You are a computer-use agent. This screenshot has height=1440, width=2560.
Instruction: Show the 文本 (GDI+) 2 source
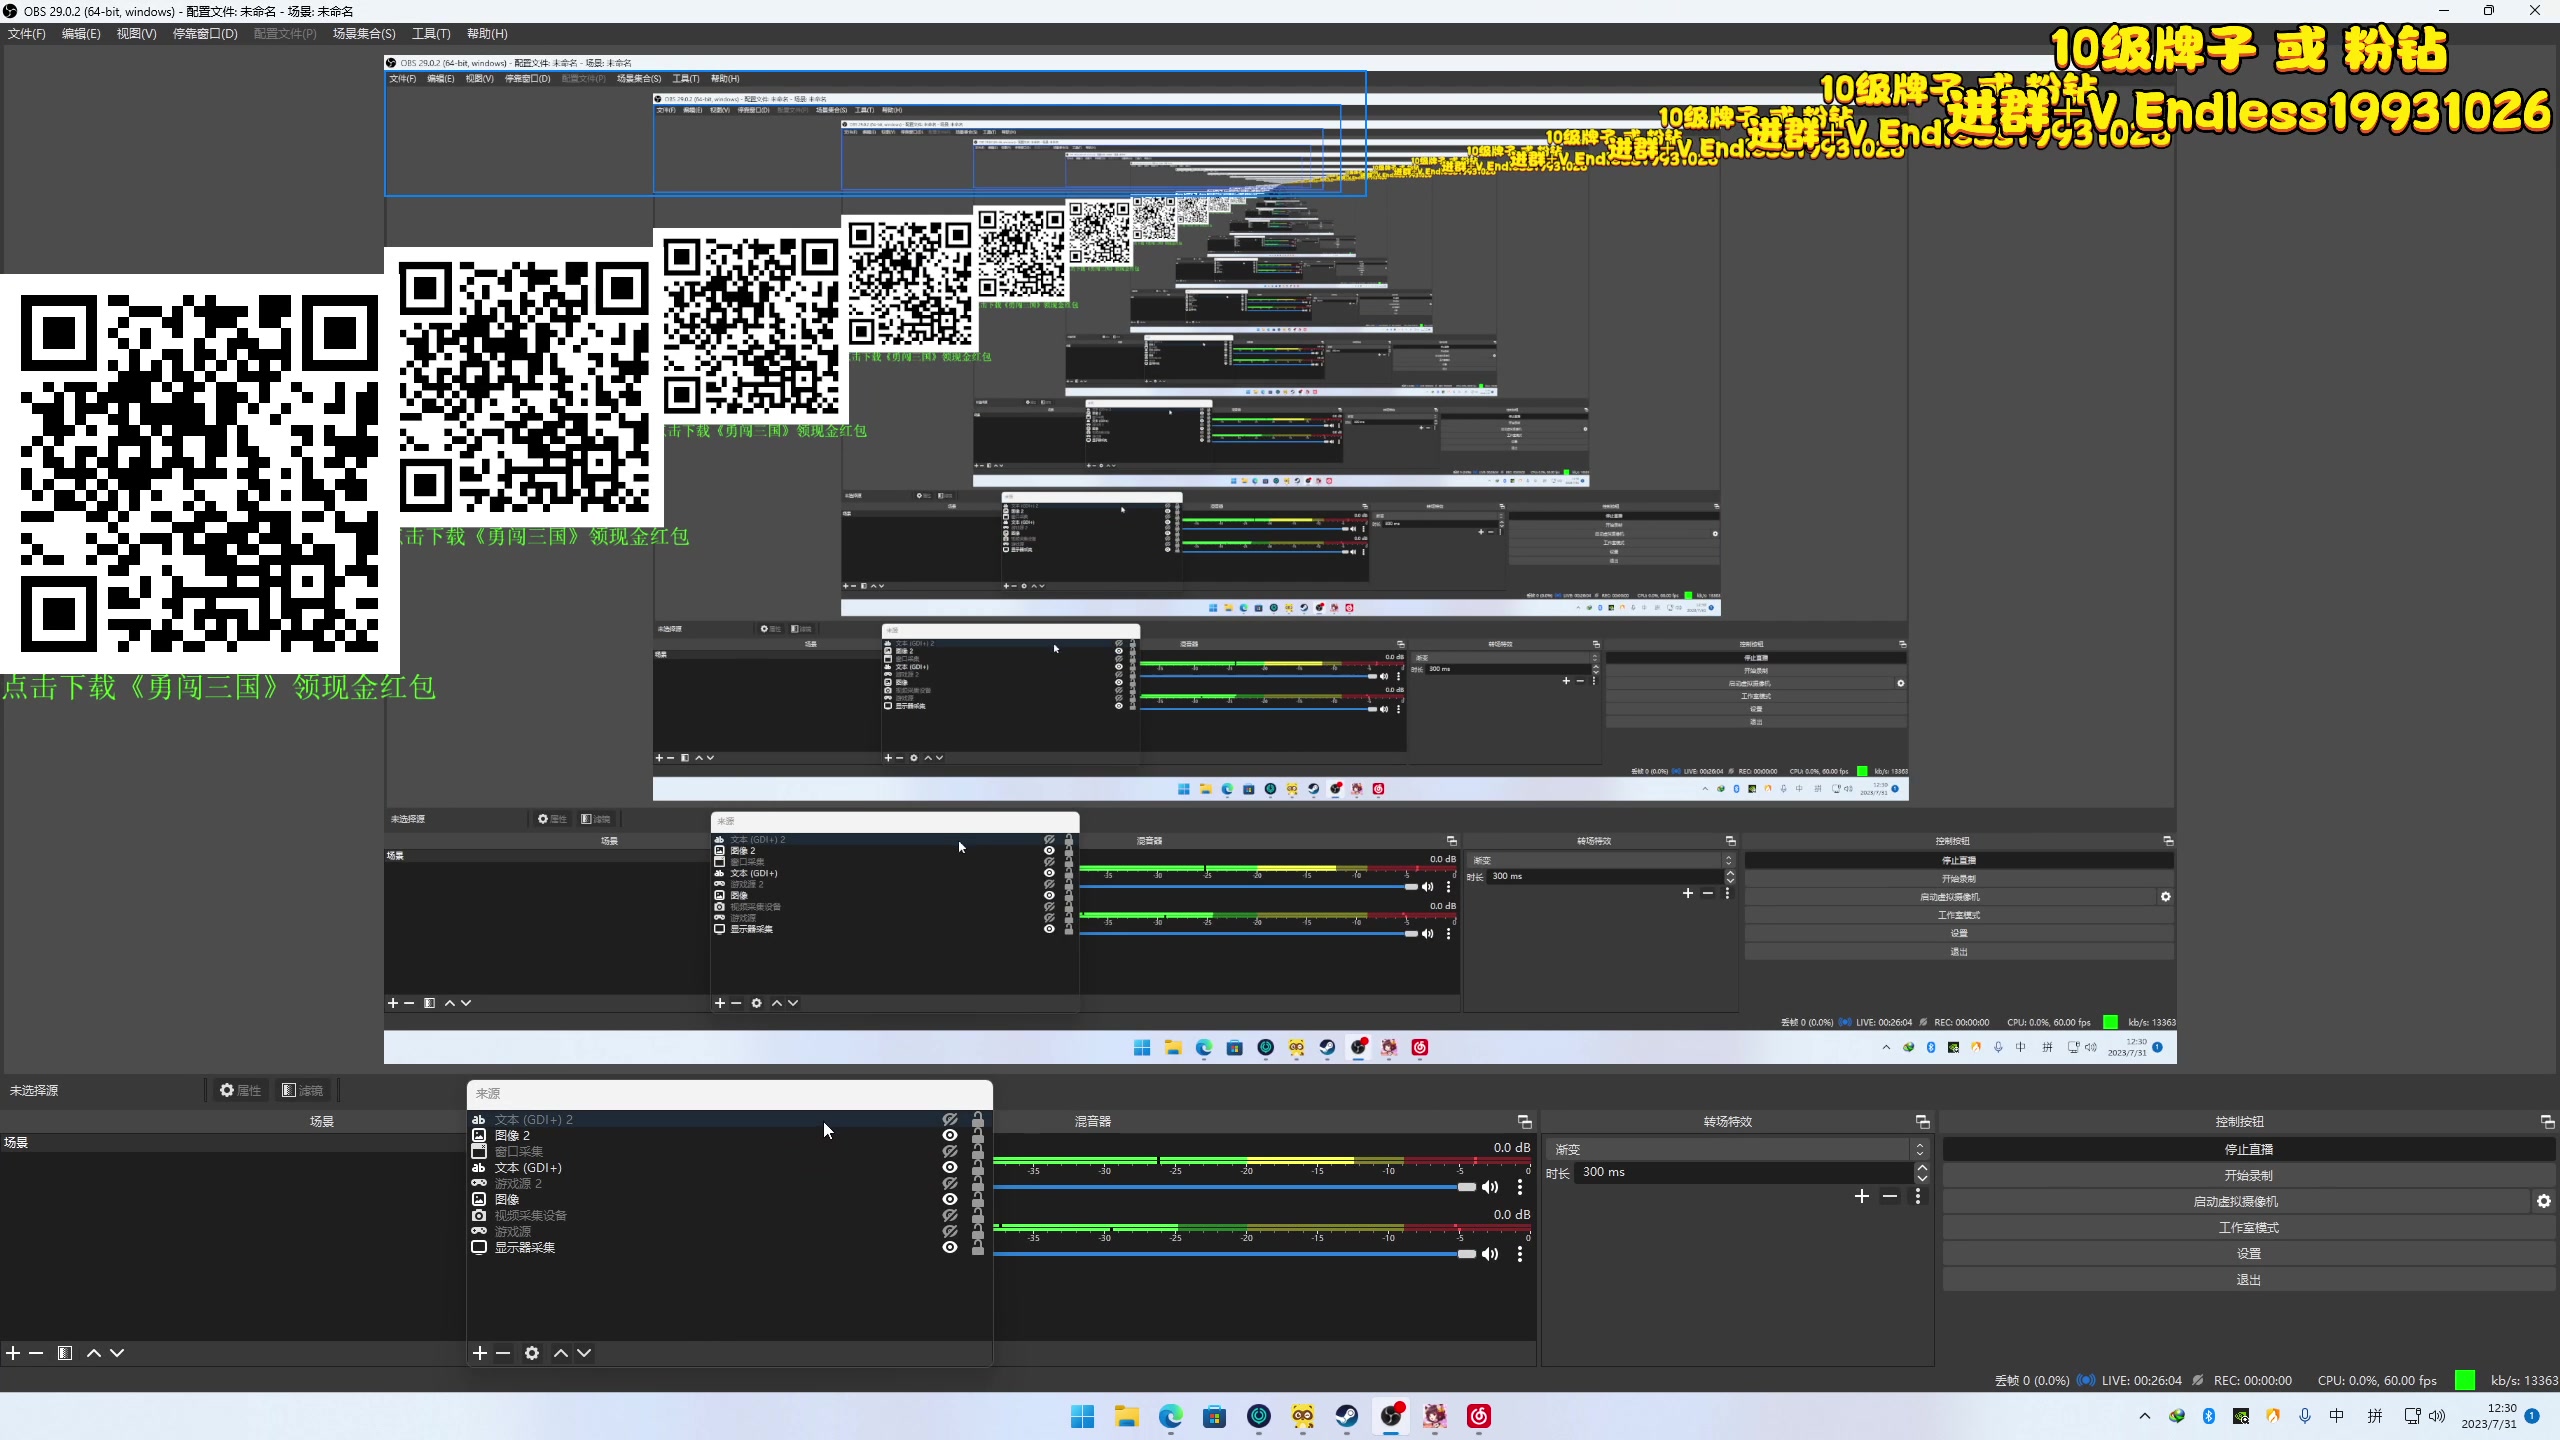(x=950, y=1120)
